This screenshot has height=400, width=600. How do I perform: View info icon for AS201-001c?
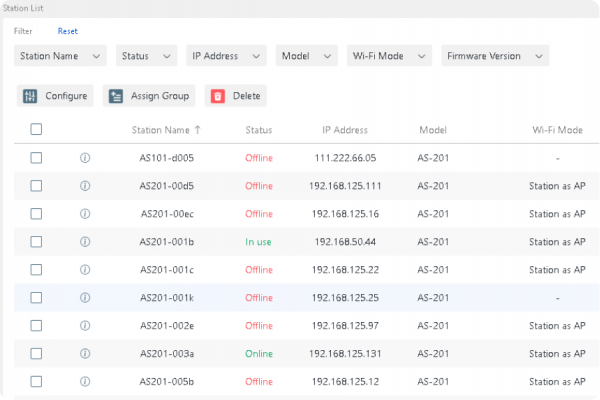85,270
